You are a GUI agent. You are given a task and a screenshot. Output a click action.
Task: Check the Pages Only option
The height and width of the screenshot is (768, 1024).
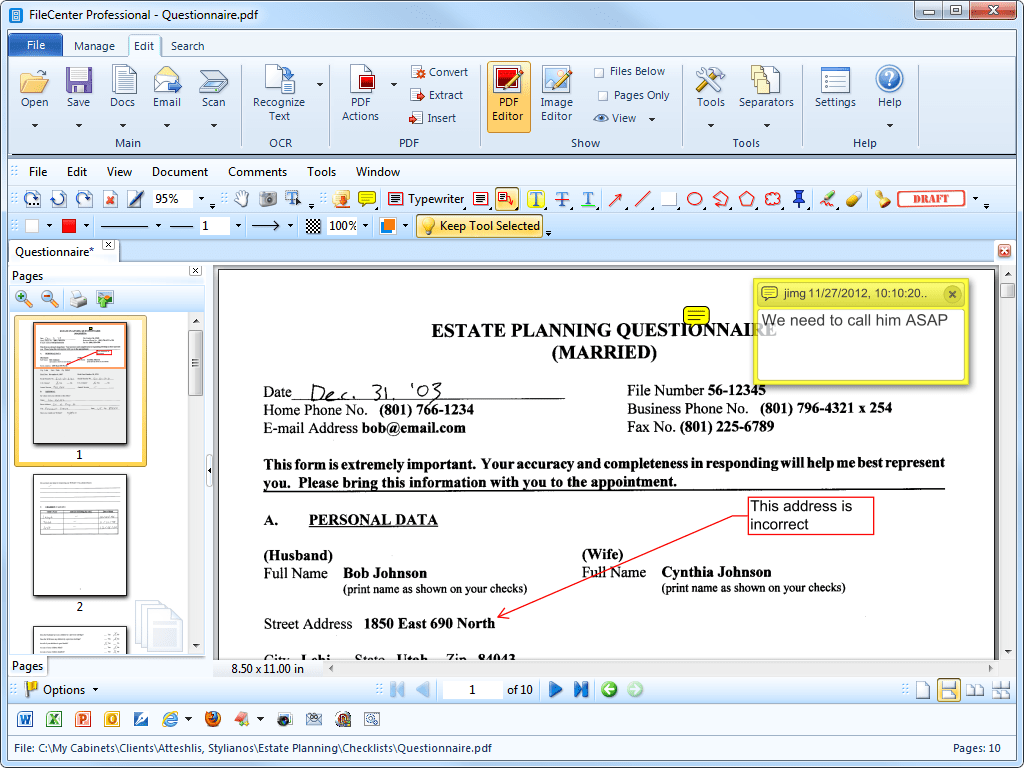pyautogui.click(x=603, y=96)
